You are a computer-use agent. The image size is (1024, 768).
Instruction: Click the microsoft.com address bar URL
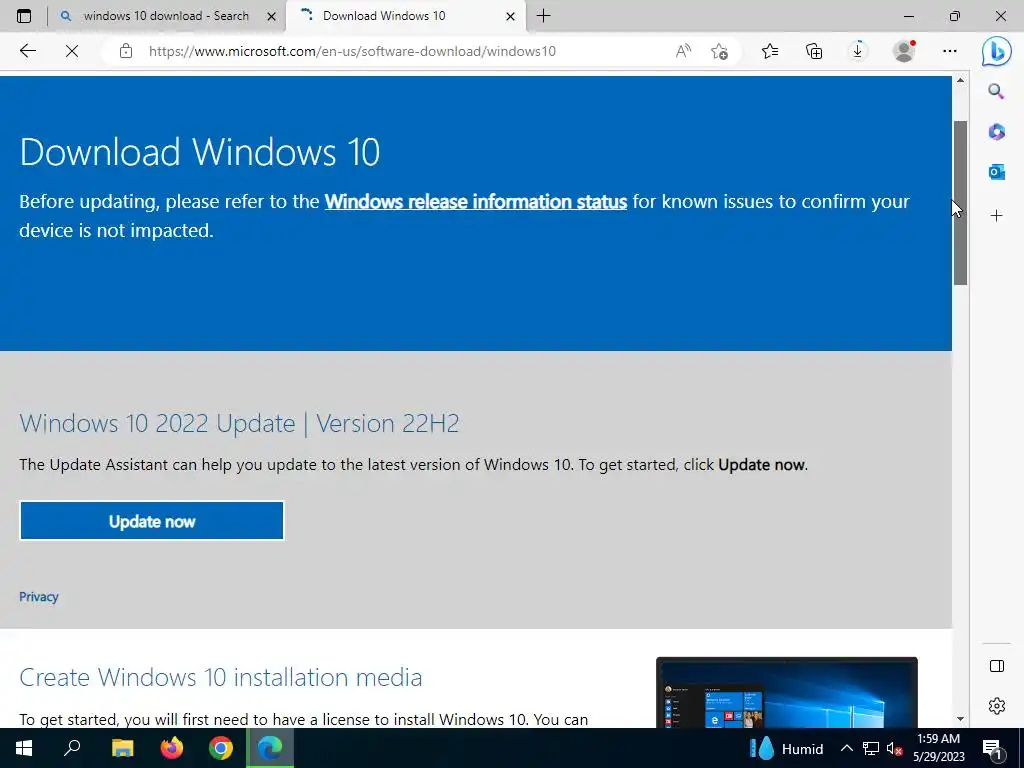tap(352, 51)
